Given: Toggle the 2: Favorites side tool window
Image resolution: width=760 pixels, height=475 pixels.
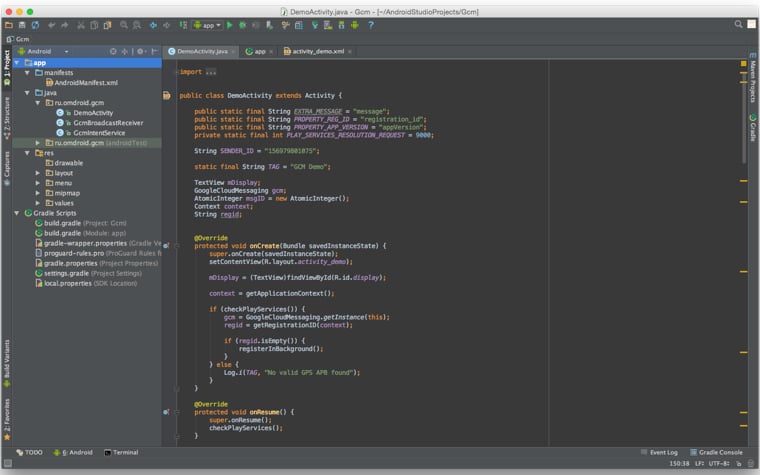Looking at the screenshot, I should click(x=7, y=419).
